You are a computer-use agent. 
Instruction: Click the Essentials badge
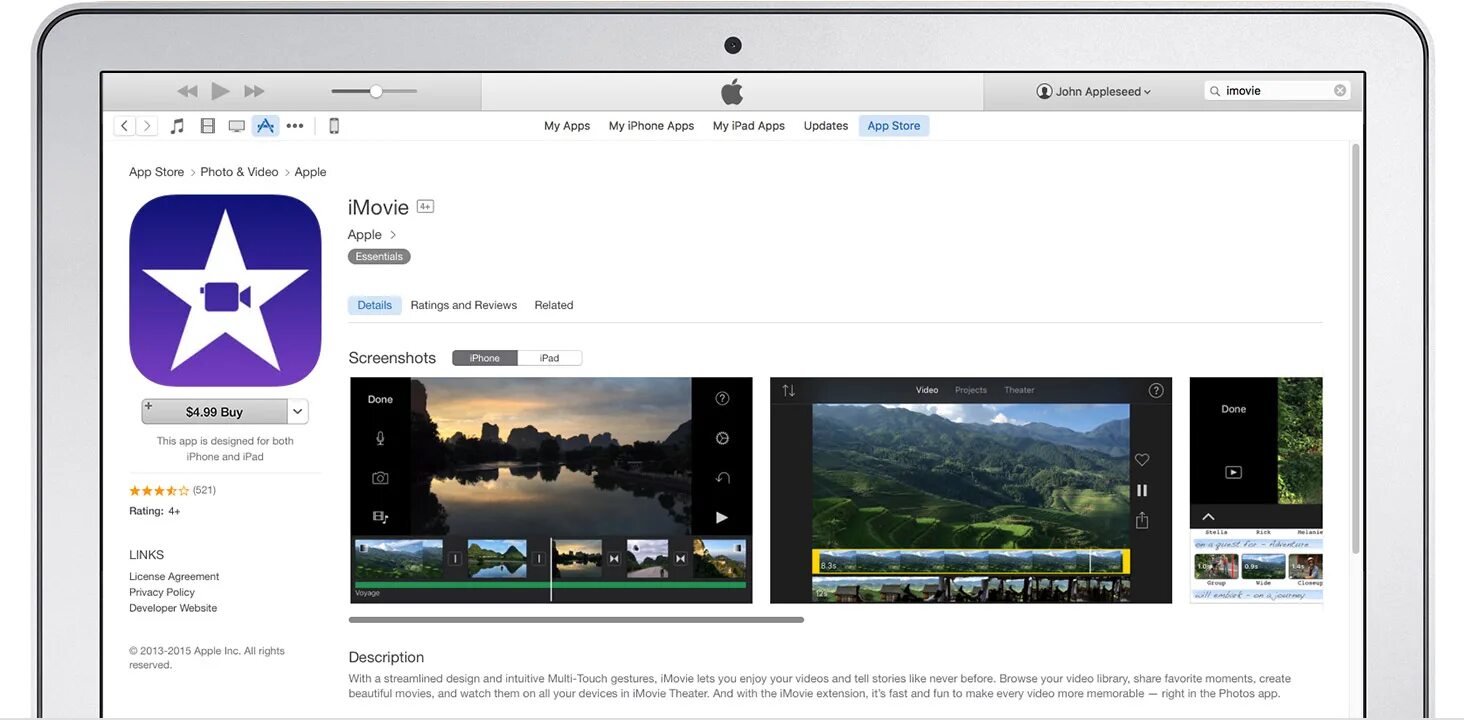tap(379, 257)
